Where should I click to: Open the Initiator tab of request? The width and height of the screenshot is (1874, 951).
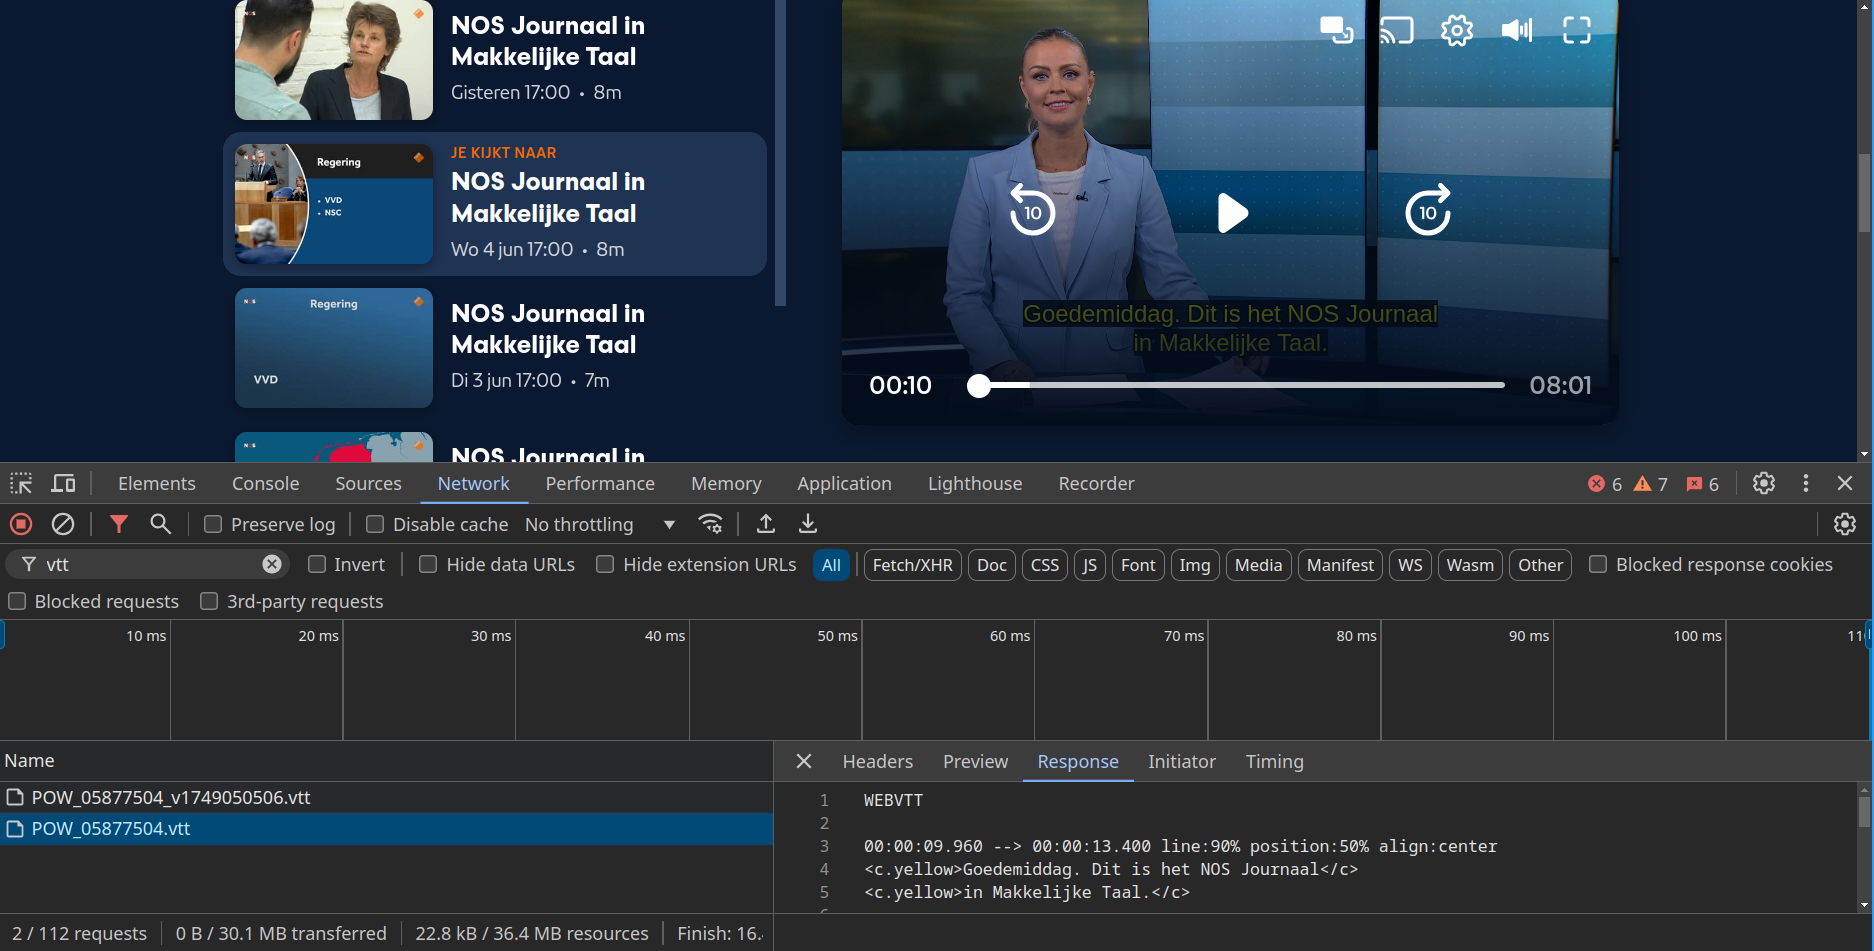pos(1181,761)
